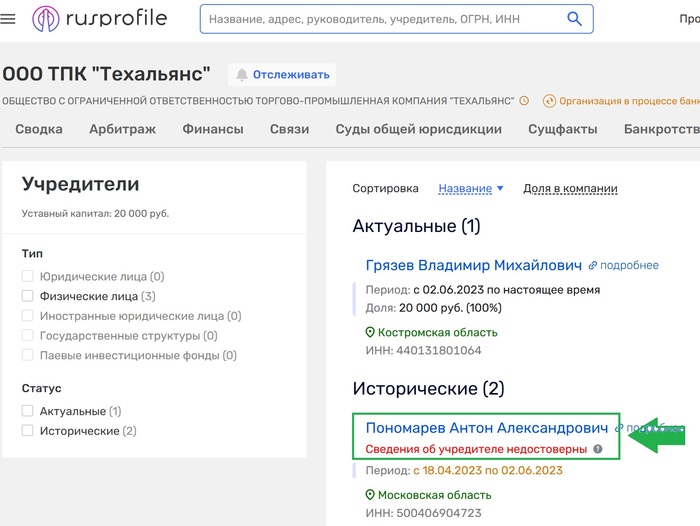The image size is (700, 526).
Task: Open the Сводка tab
Action: [39, 129]
